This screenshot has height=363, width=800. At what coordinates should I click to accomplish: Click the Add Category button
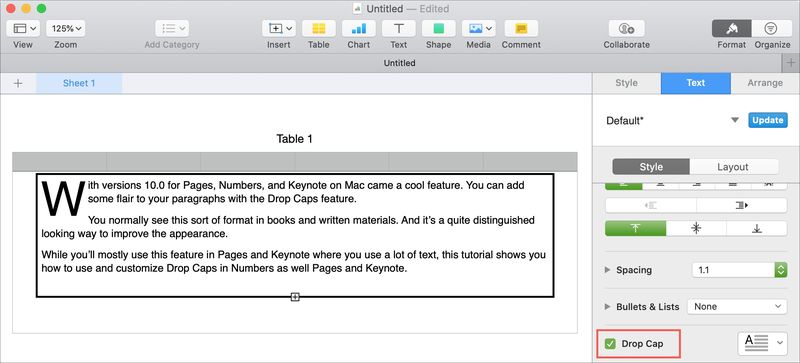tap(172, 29)
